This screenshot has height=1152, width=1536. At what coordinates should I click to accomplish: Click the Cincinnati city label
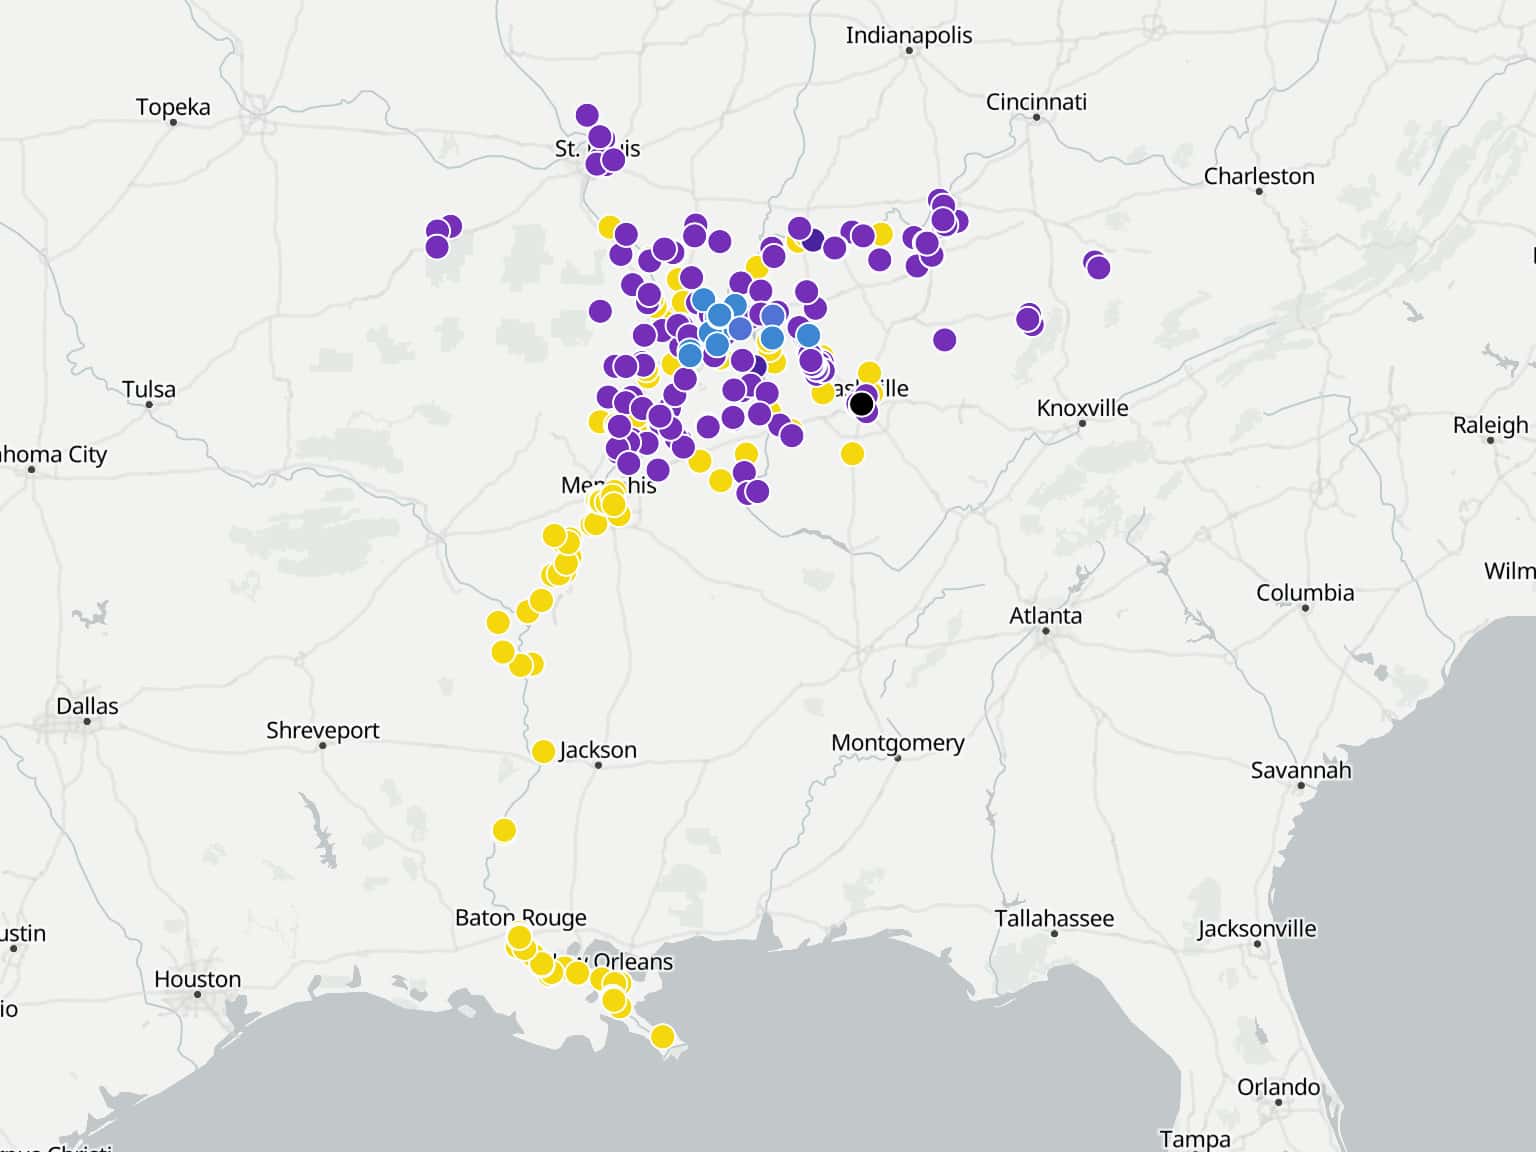pyautogui.click(x=1036, y=102)
